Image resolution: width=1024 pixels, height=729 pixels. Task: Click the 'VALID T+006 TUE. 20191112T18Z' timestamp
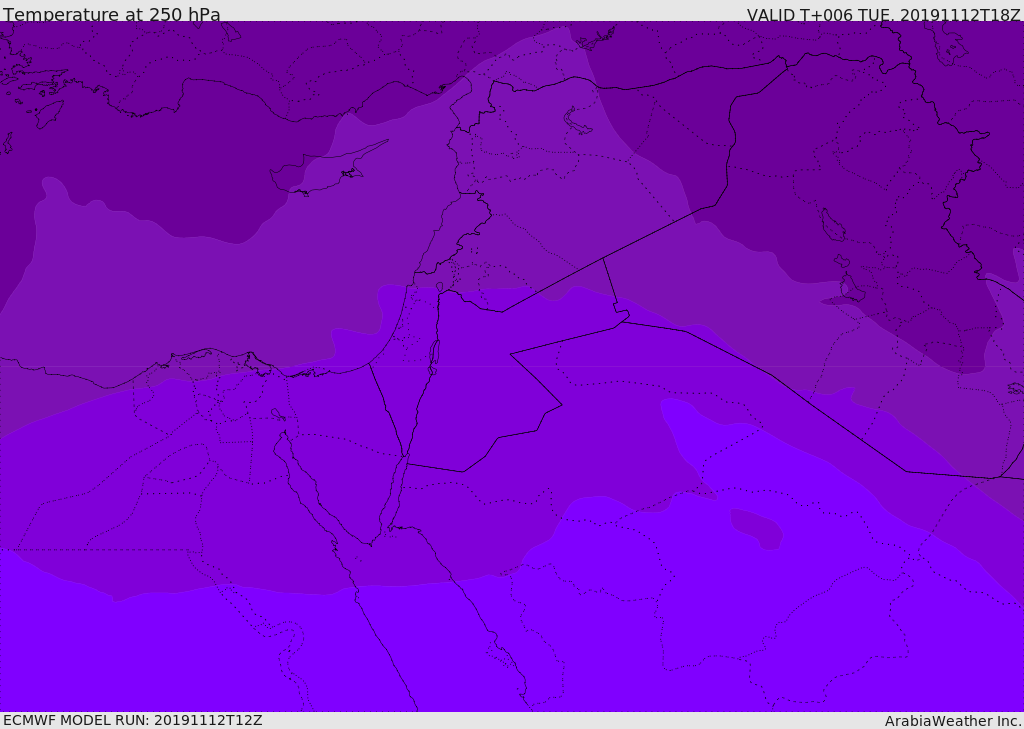click(x=884, y=14)
